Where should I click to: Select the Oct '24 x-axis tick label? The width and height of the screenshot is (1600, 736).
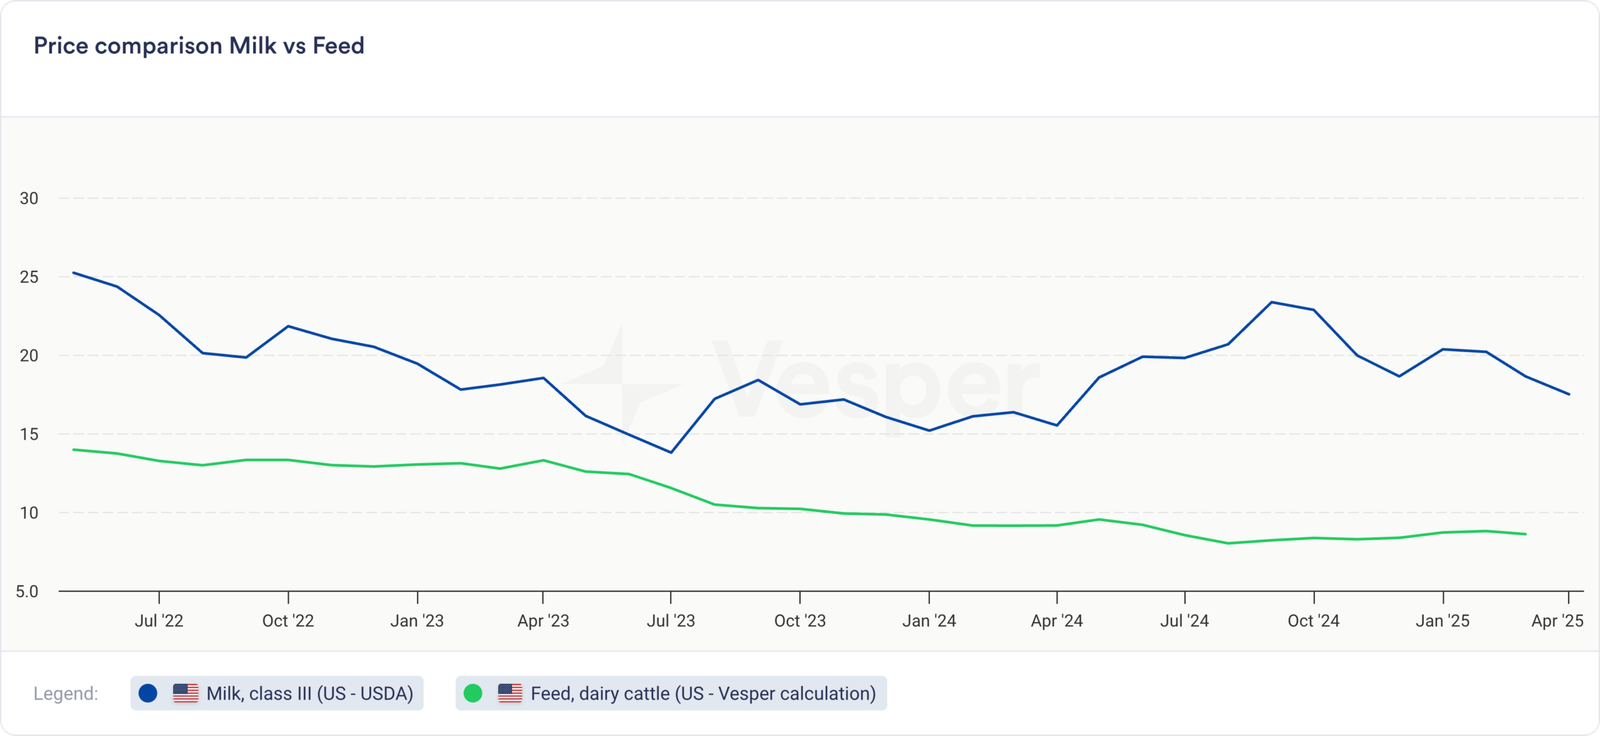coord(1313,621)
